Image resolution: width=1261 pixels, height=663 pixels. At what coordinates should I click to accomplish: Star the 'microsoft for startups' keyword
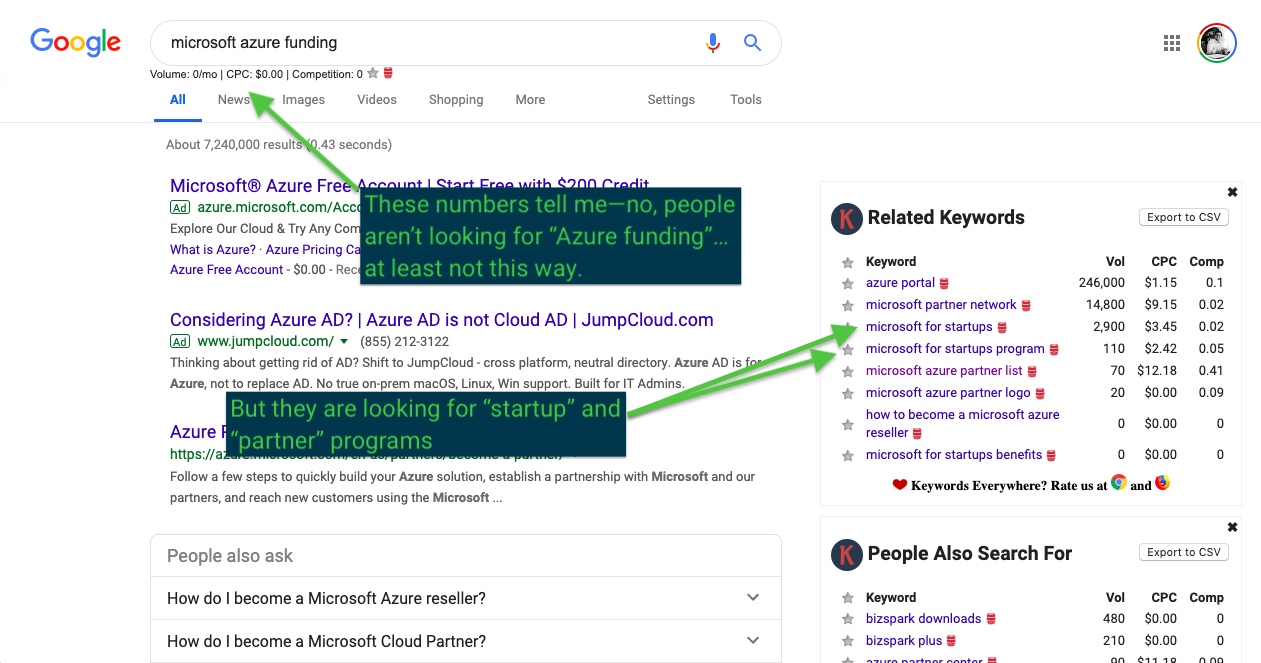point(848,327)
